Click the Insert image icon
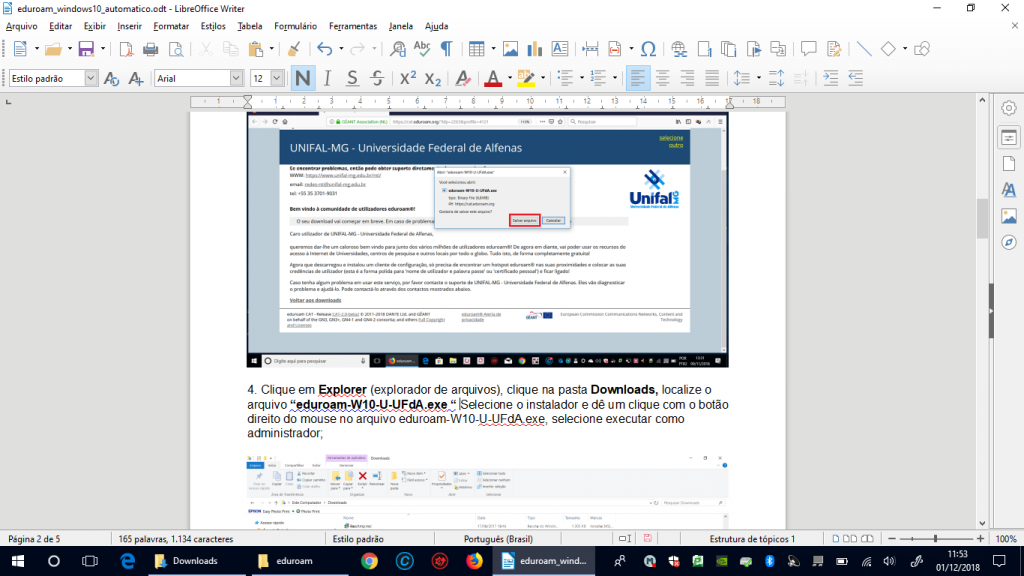Viewport: 1024px width, 576px height. [511, 49]
